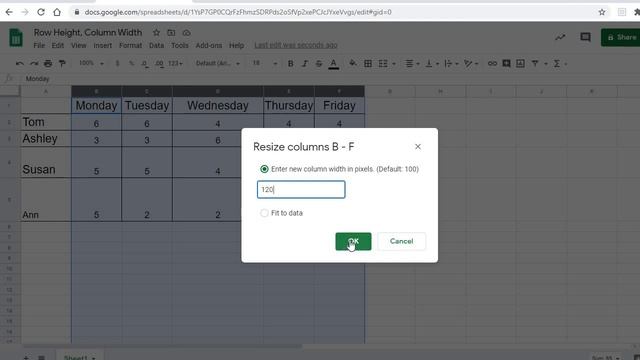Toggle Italic formatting
640x360 pixels.
tap(305, 63)
